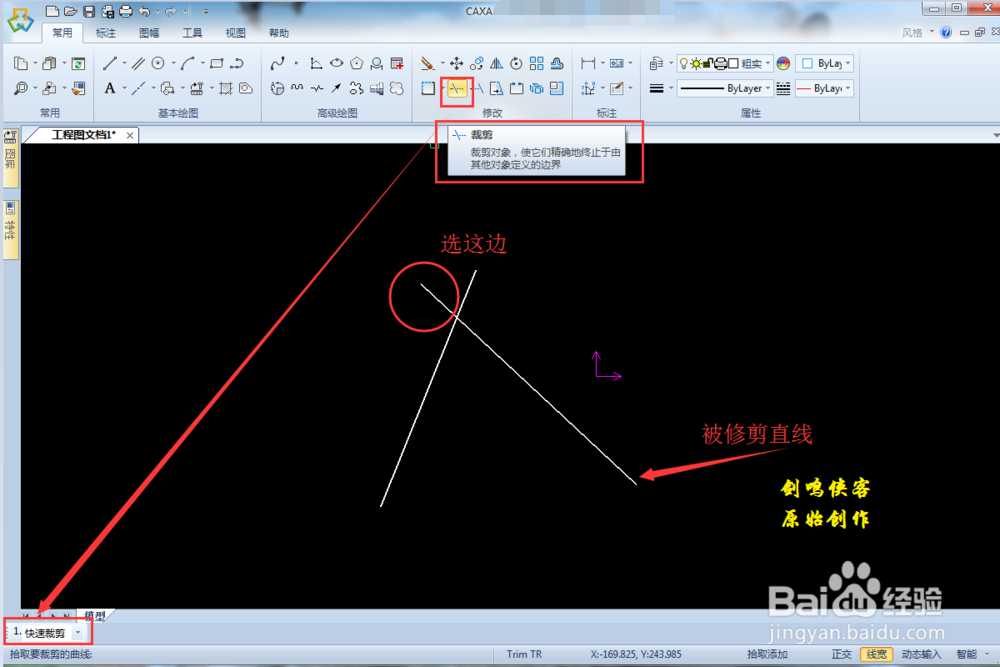Click the white ByLayer color swatch
The height and width of the screenshot is (667, 1000).
807,63
